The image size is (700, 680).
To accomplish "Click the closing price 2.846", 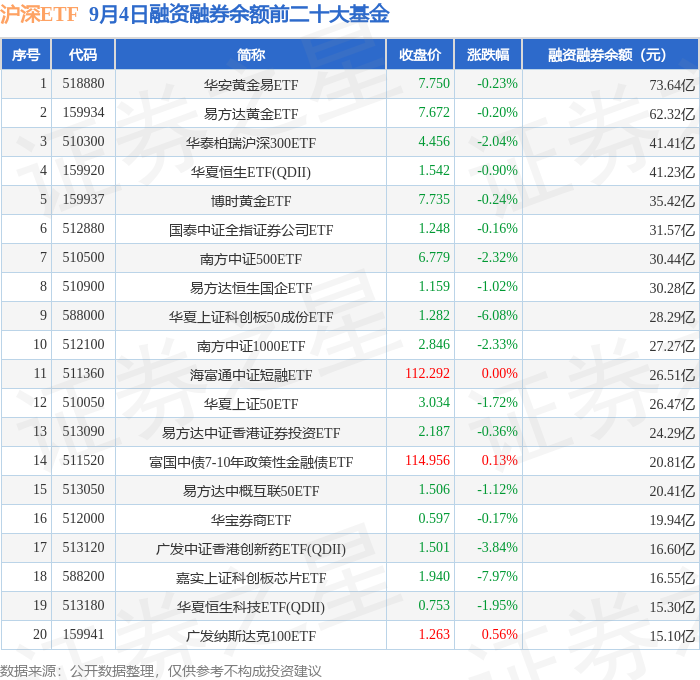I will 434,345.
